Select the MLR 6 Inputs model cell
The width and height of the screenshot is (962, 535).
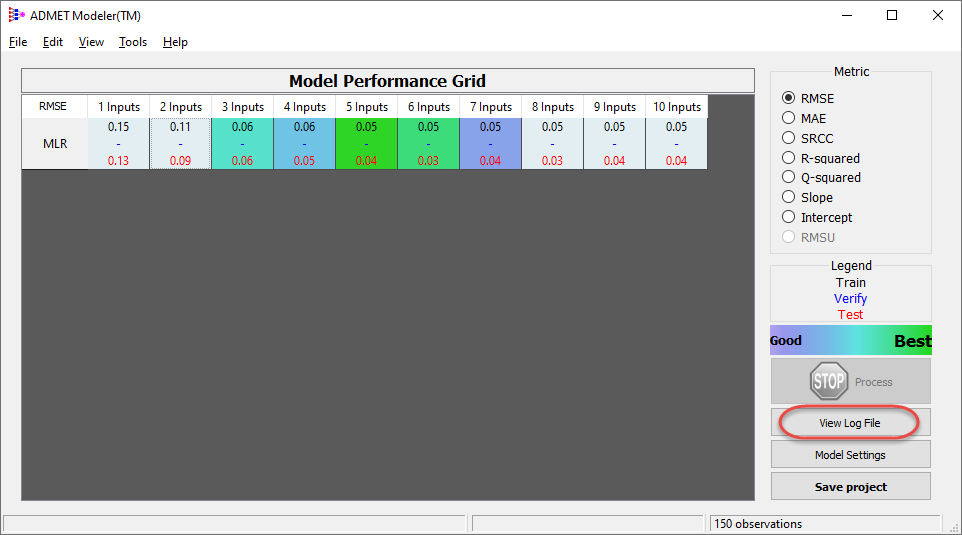click(x=428, y=144)
